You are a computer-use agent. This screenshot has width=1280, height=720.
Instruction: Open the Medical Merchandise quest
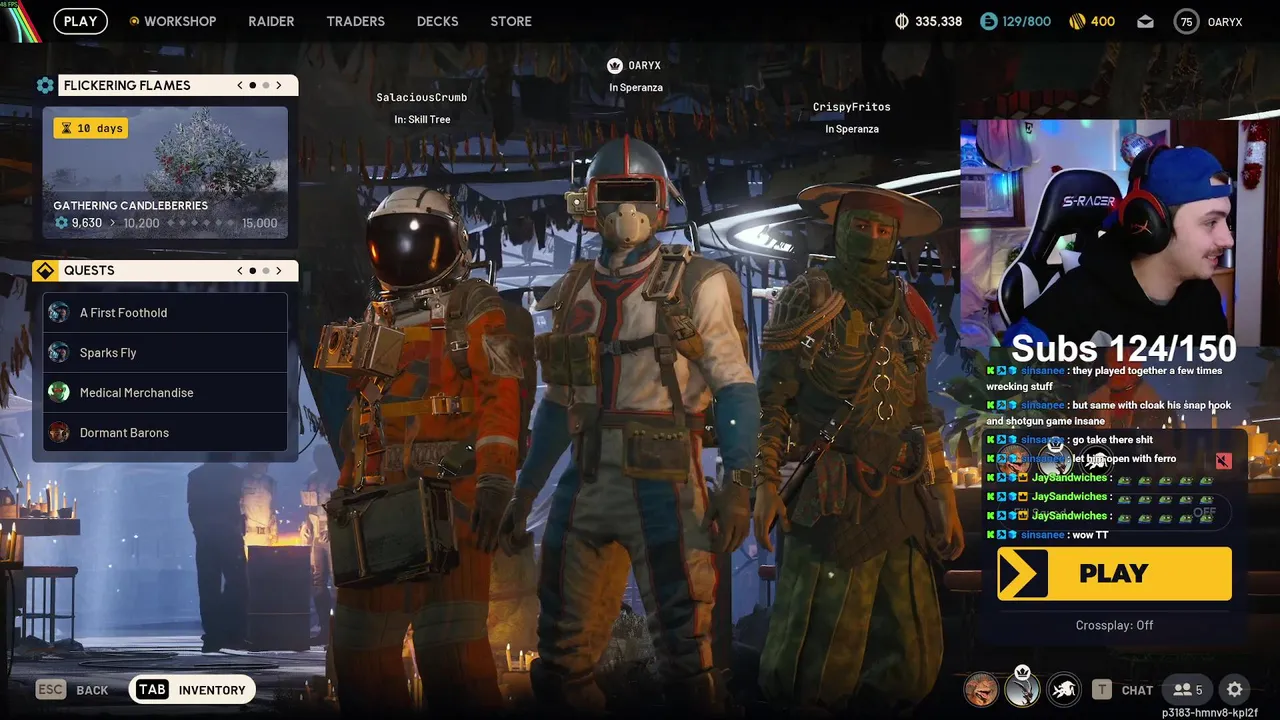click(165, 392)
